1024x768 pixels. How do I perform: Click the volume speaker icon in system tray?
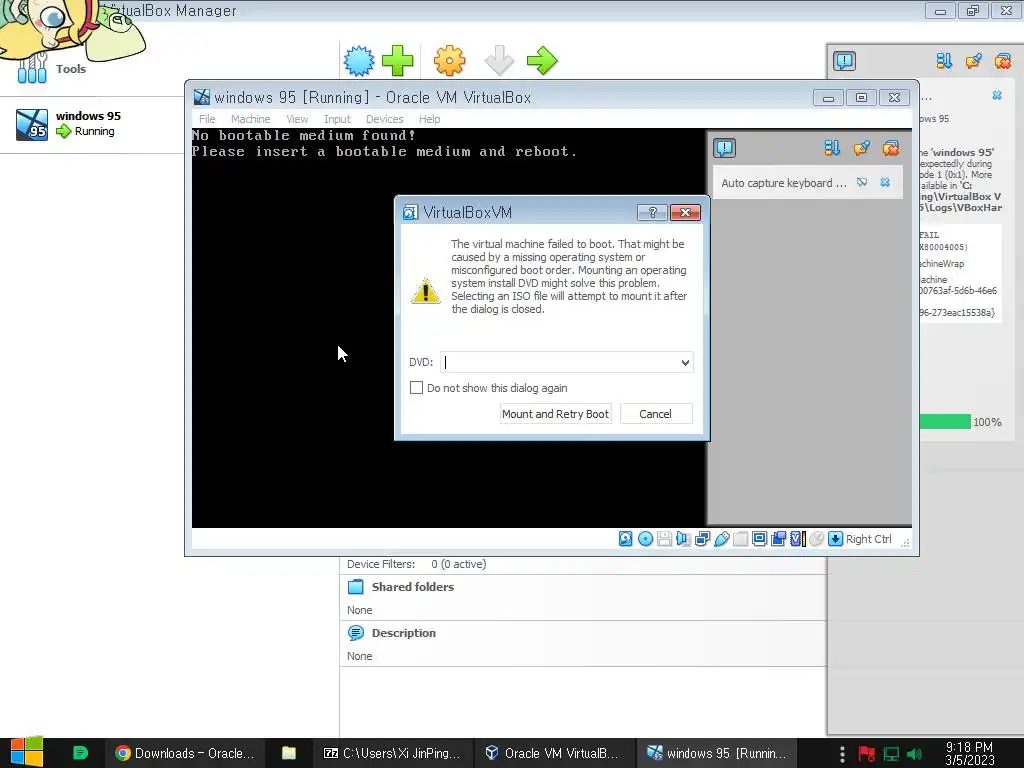tap(915, 754)
